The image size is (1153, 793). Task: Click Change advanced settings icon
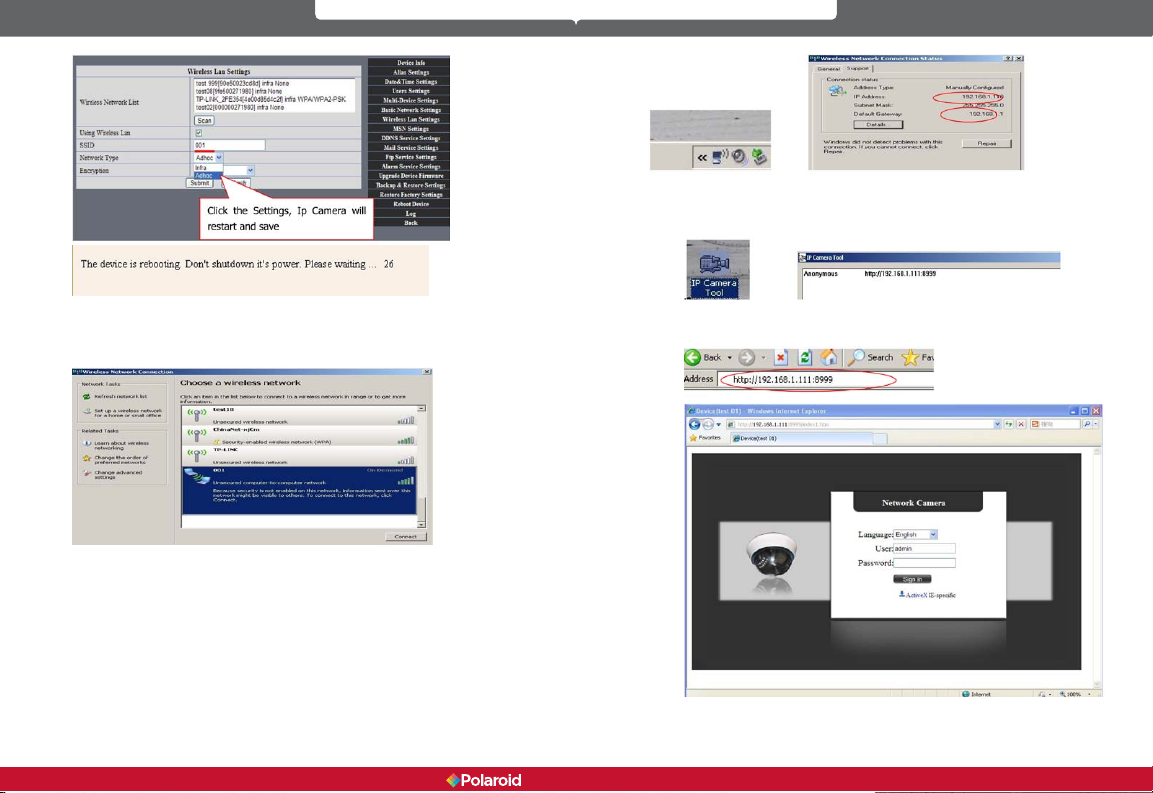[88, 473]
